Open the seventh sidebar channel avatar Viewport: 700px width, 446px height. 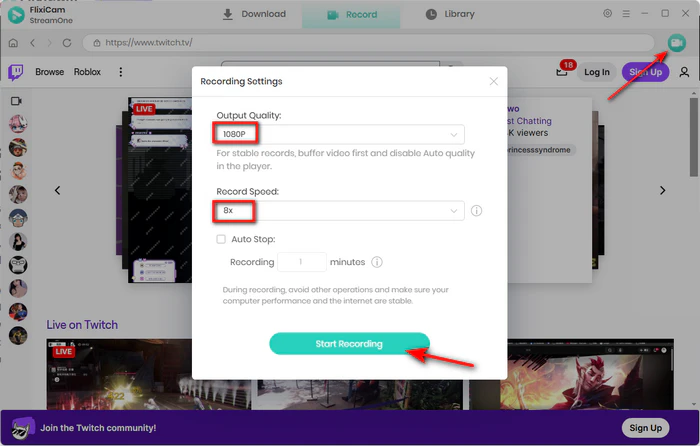18,265
